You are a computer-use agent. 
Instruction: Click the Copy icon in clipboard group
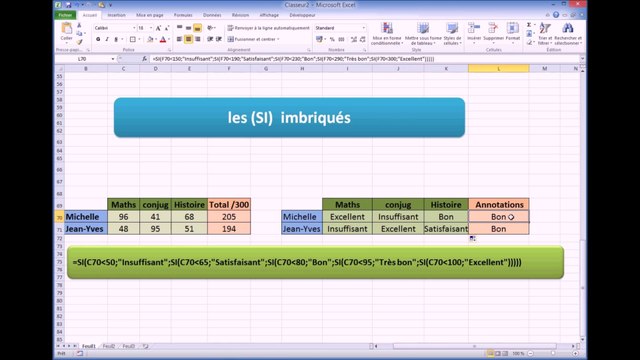80,33
